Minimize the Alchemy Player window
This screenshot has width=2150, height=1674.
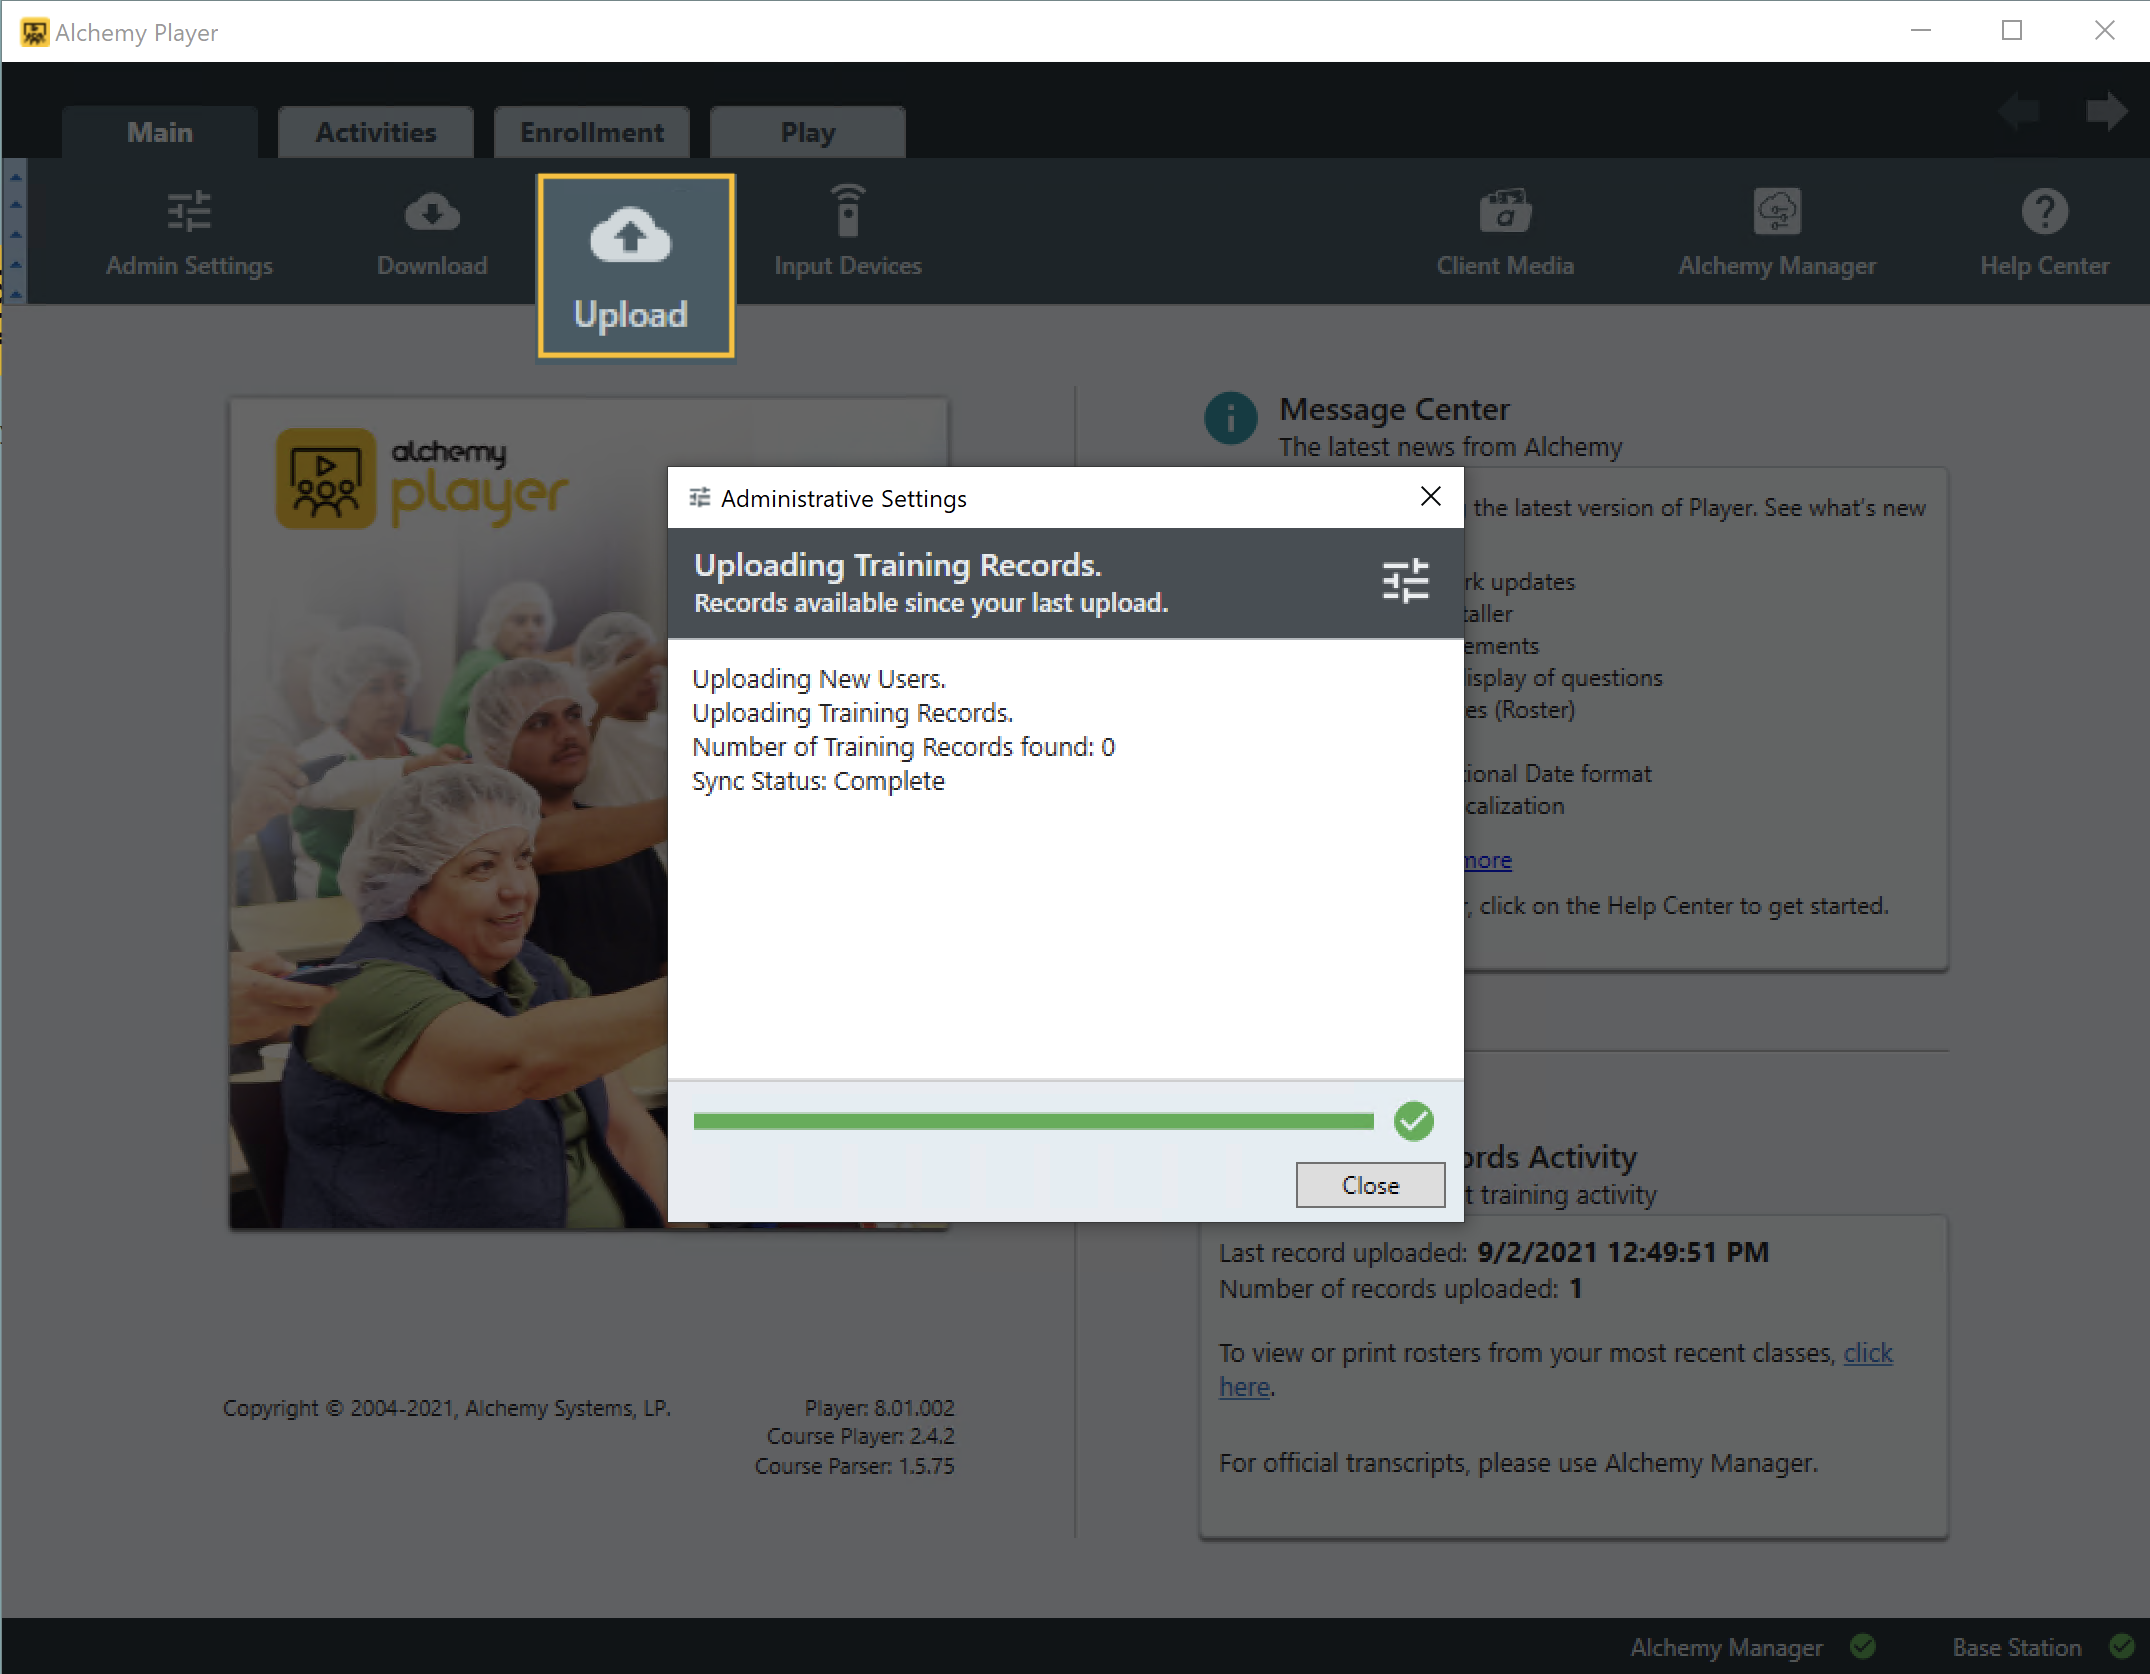(x=1921, y=31)
